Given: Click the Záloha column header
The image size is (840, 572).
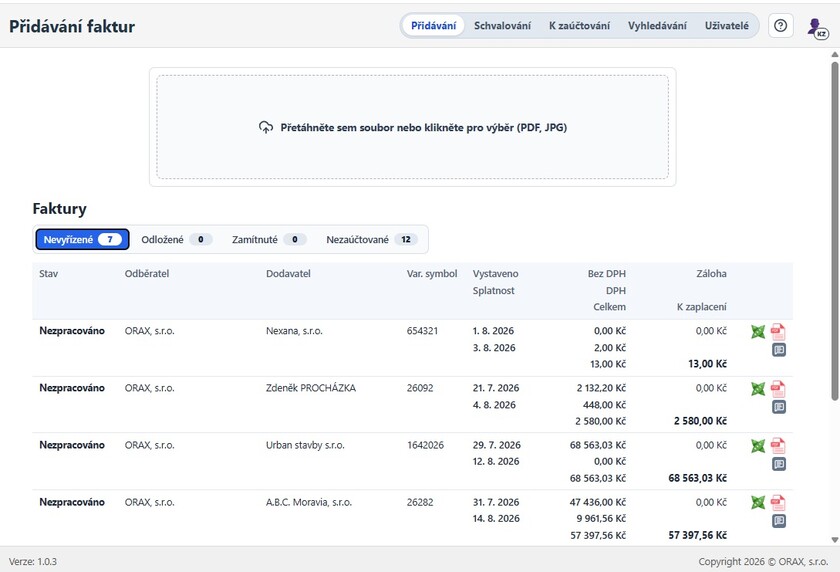Looking at the screenshot, I should [711, 274].
